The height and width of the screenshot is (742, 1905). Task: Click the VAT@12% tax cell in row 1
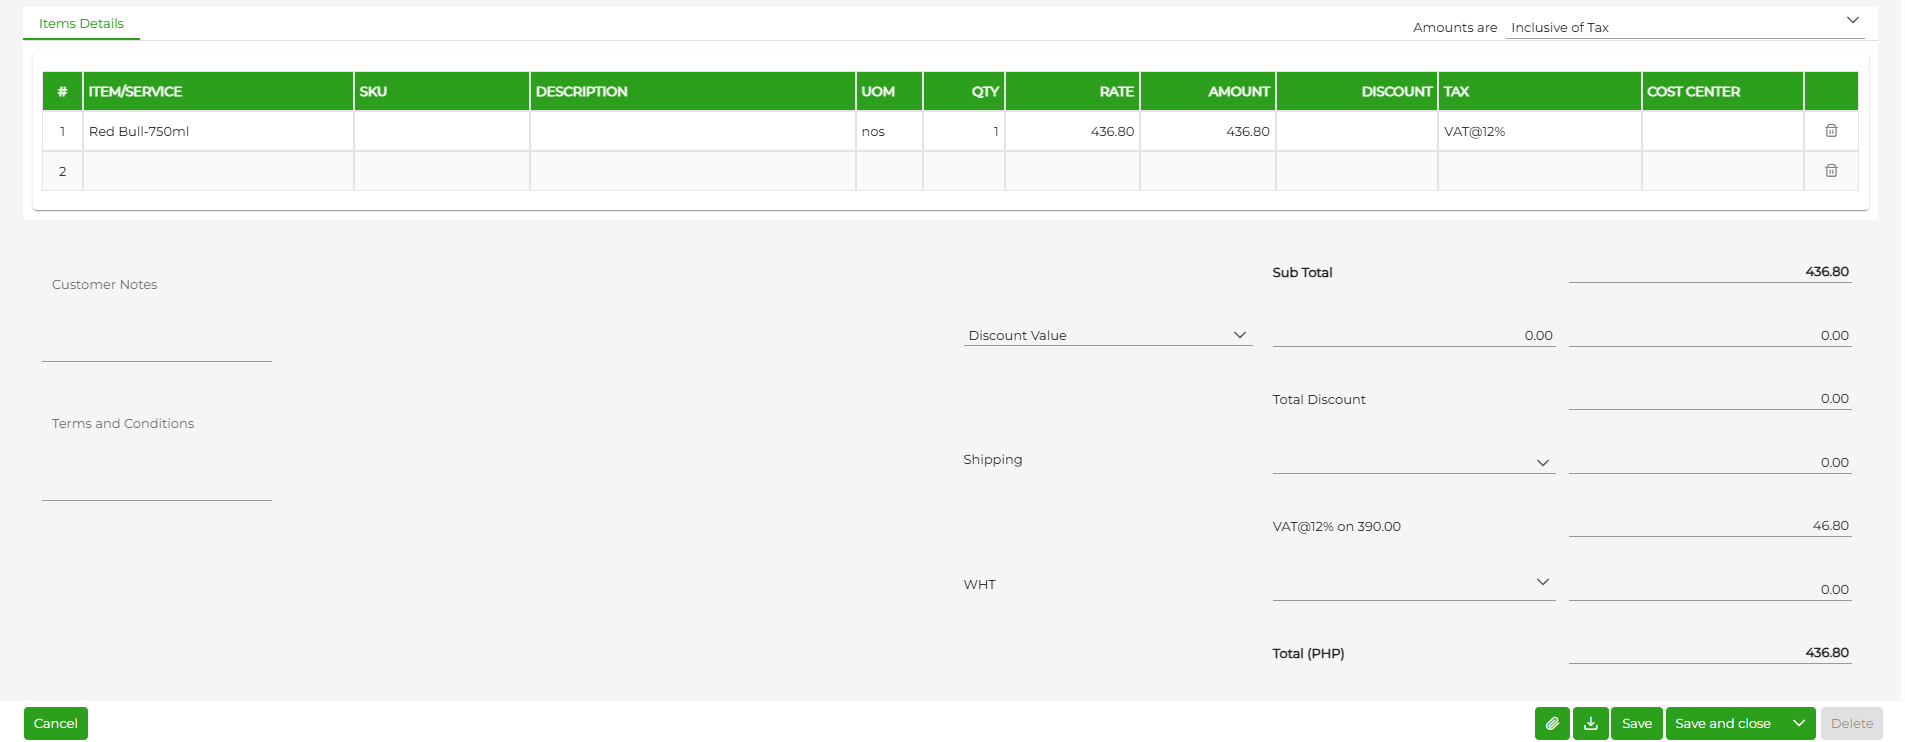tap(1539, 131)
